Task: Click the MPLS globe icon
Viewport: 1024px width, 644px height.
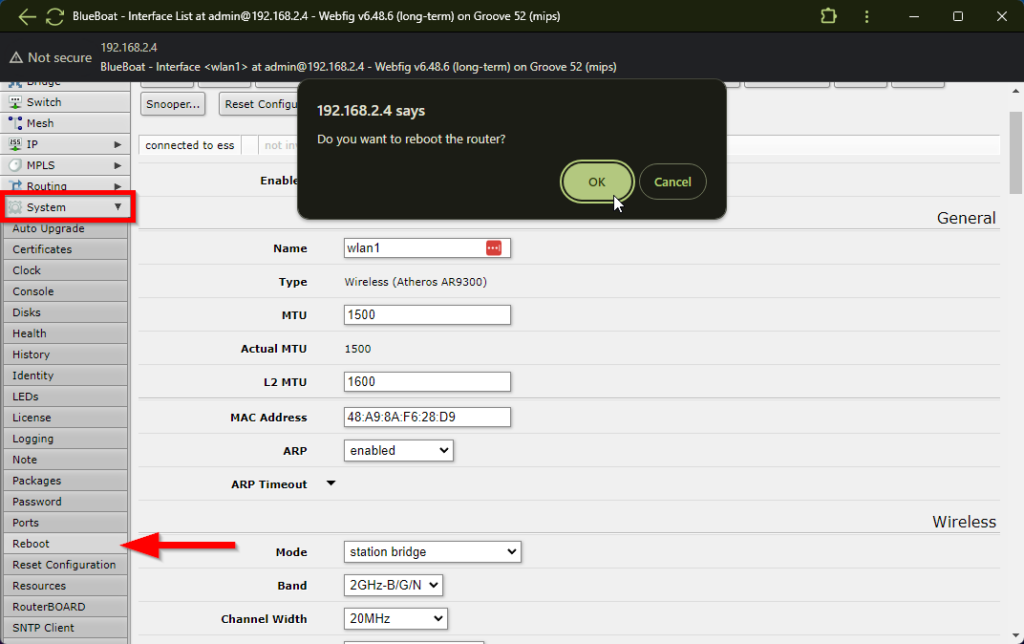Action: pos(16,165)
